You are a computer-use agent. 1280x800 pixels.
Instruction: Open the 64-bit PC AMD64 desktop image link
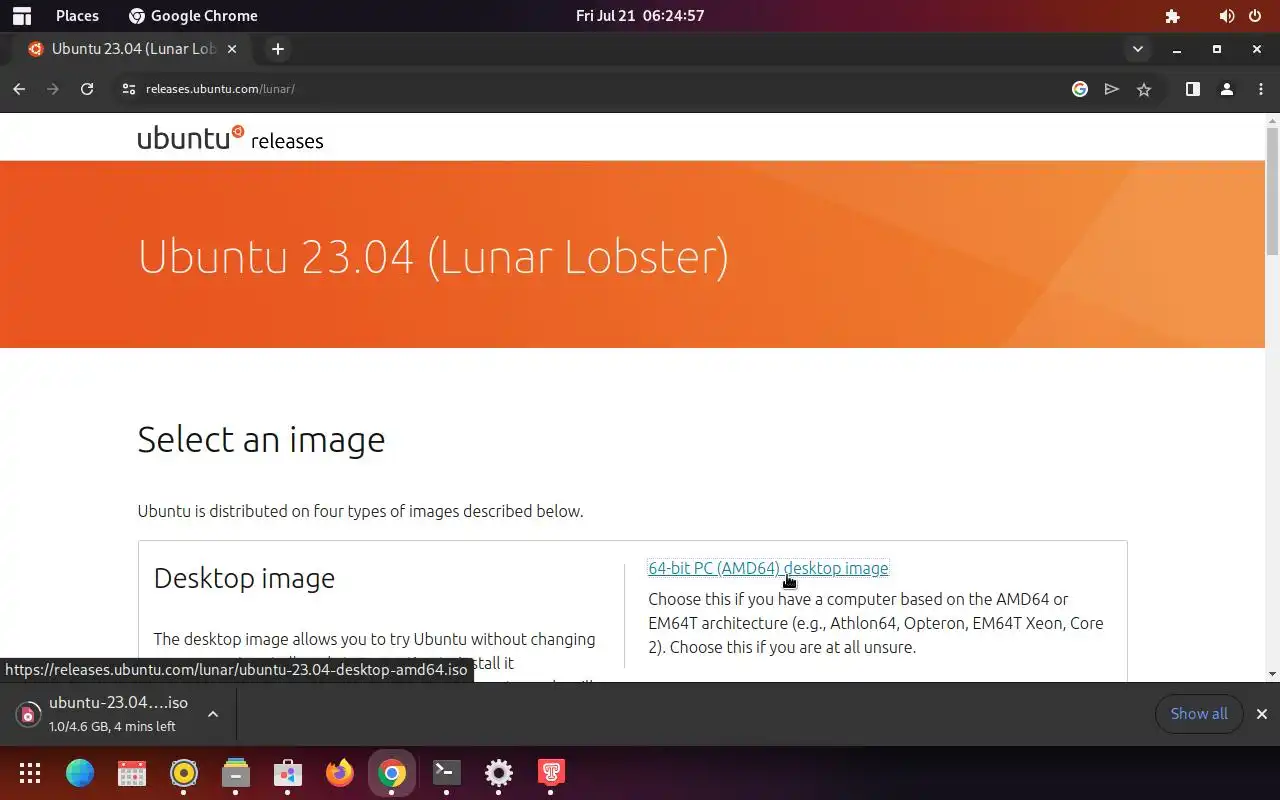pos(768,568)
